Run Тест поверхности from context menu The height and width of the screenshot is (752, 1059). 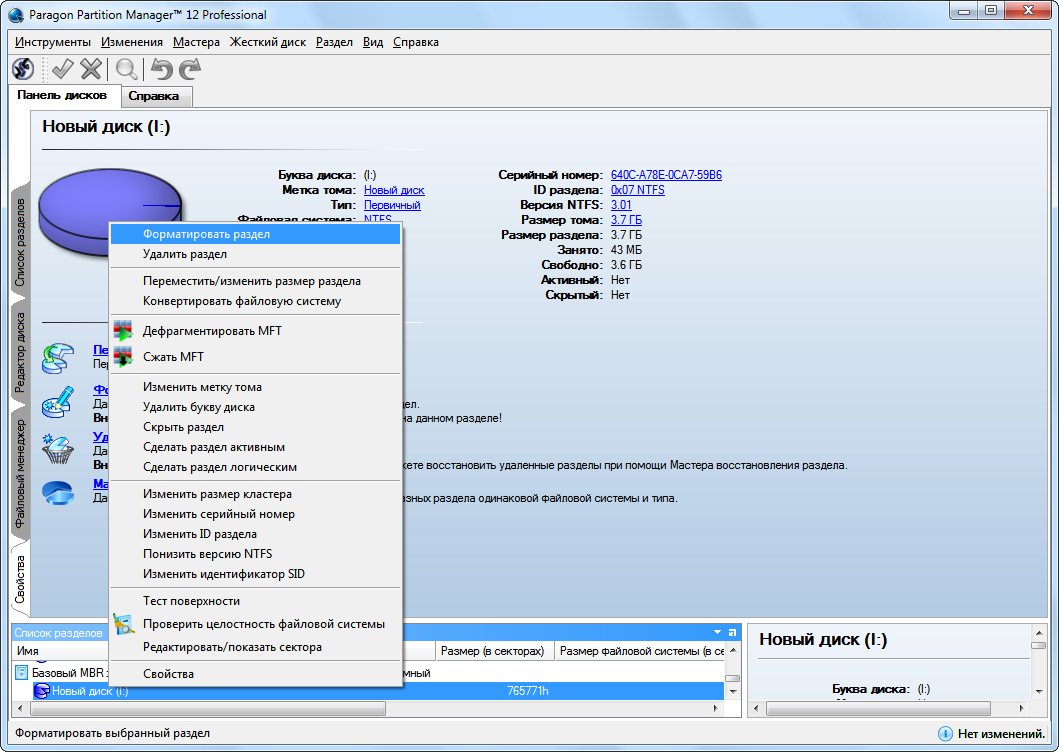pos(255,601)
